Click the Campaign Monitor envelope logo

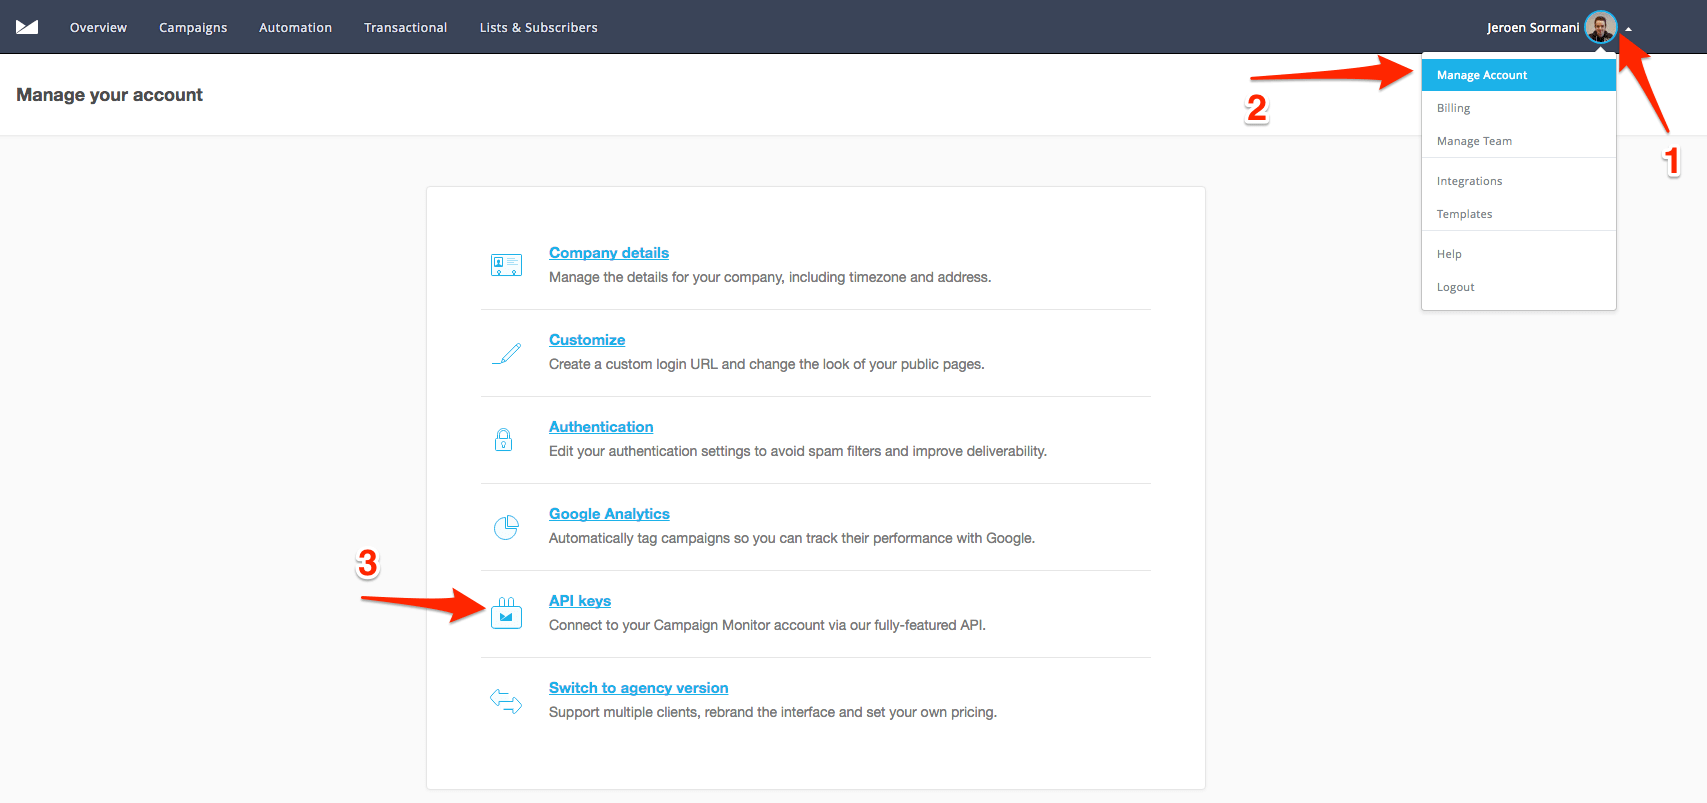click(x=27, y=27)
